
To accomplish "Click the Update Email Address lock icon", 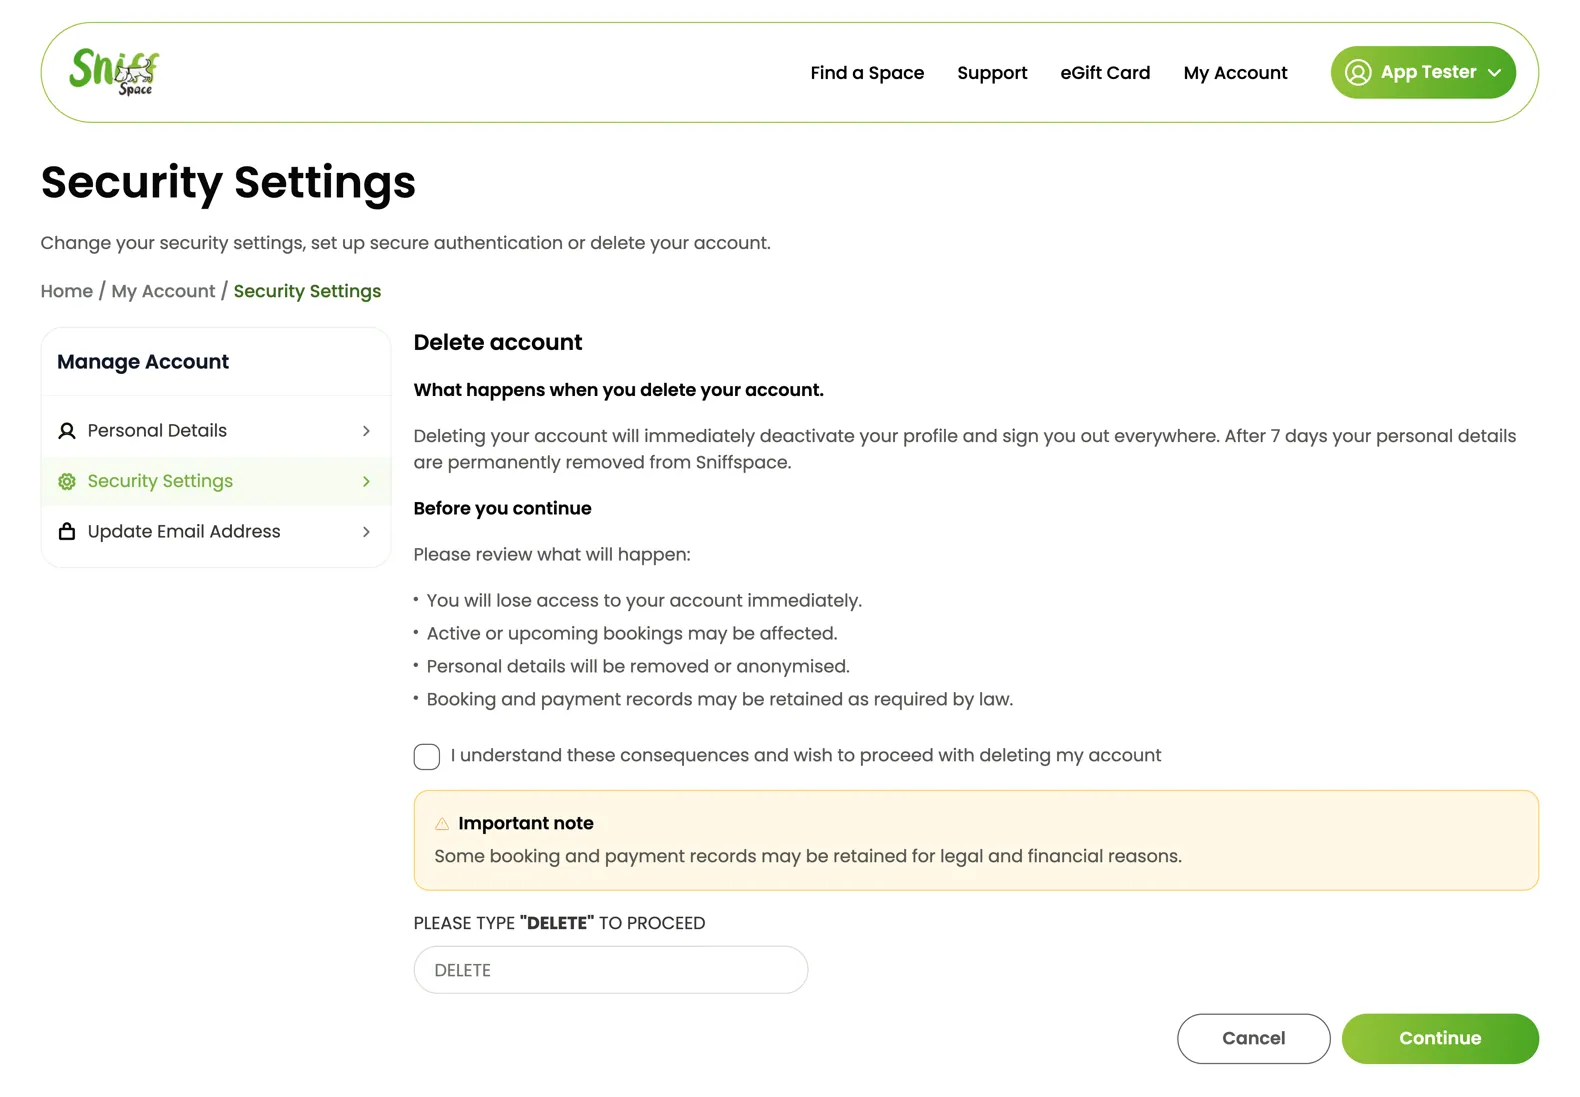I will coord(67,531).
